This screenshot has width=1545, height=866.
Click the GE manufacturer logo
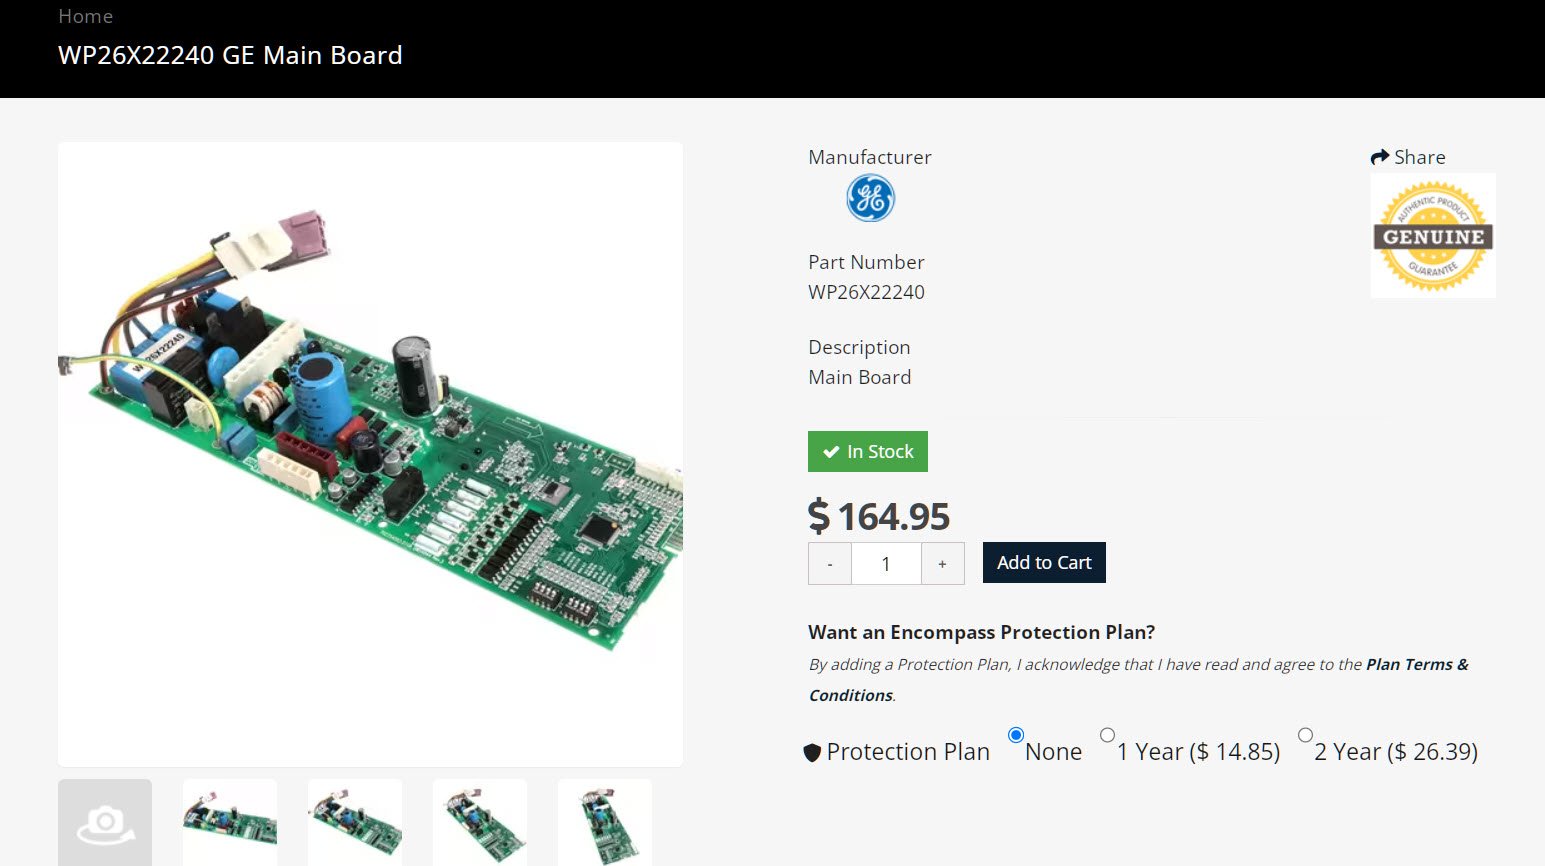pyautogui.click(x=870, y=198)
